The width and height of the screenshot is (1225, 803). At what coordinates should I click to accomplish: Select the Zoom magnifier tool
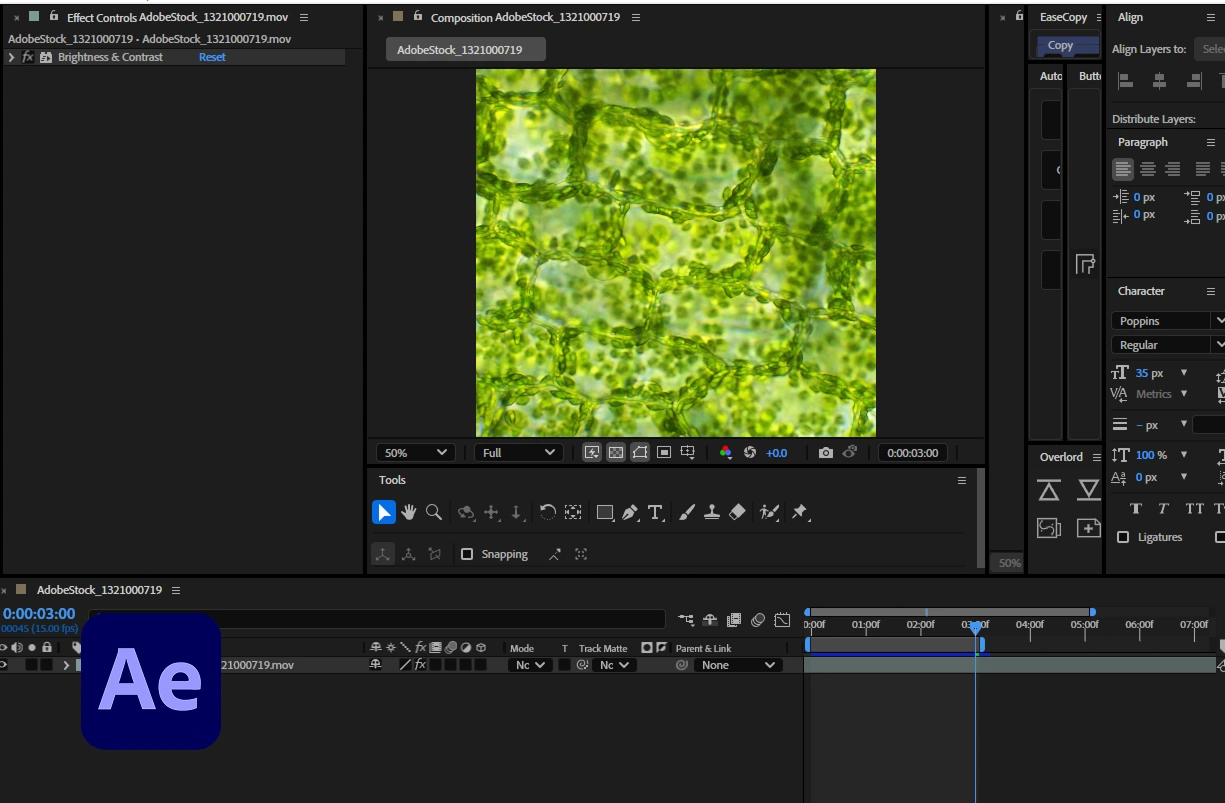click(434, 512)
